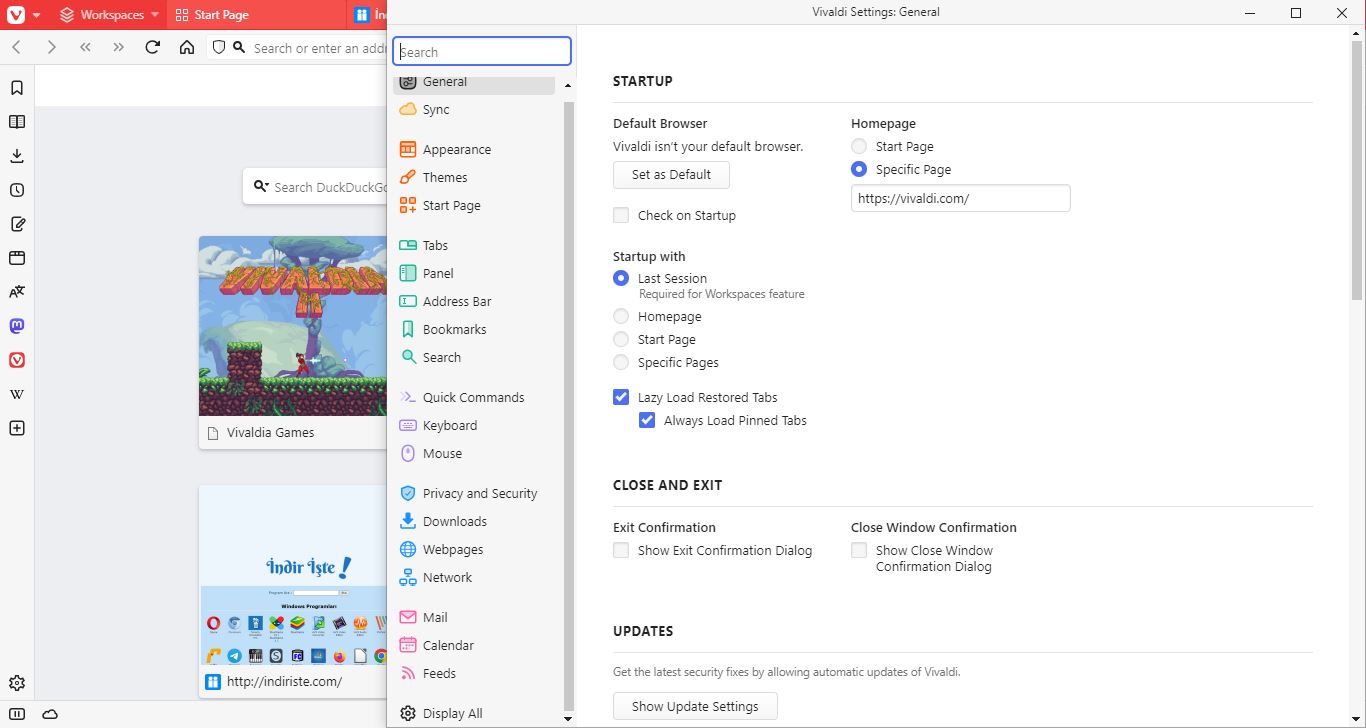Open Mail settings section
Viewport: 1366px width, 728px height.
tap(474, 617)
